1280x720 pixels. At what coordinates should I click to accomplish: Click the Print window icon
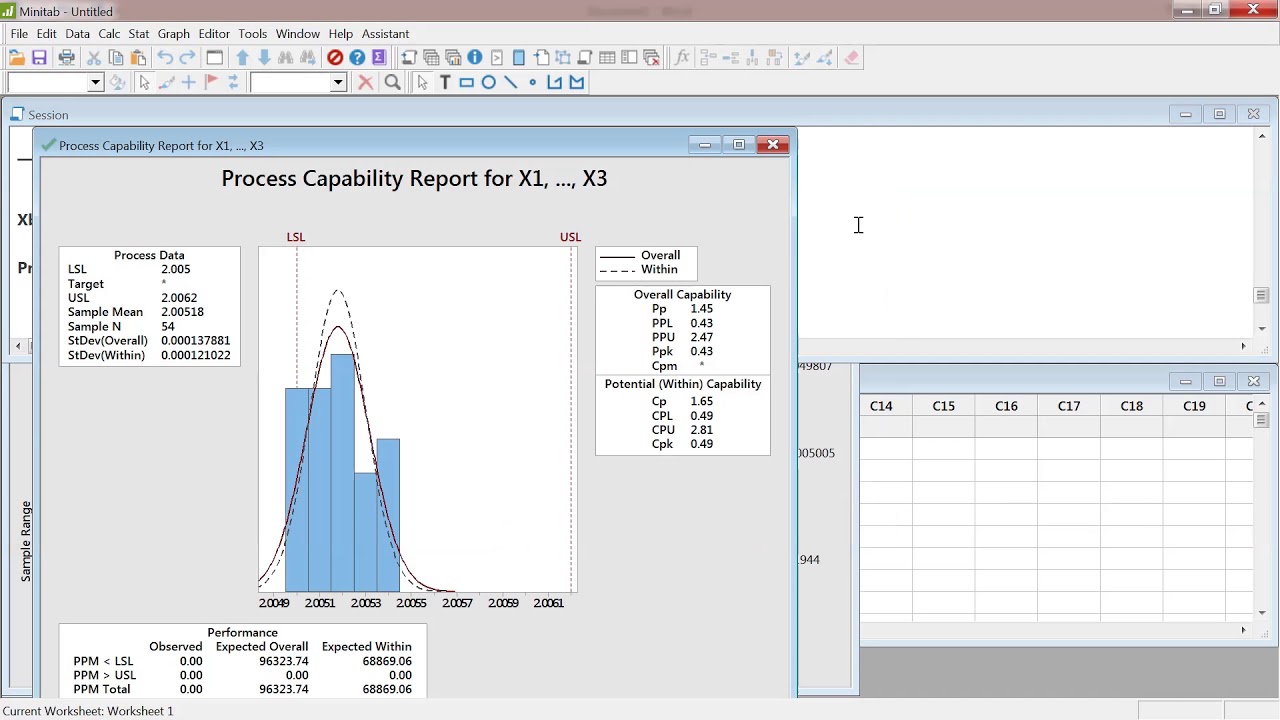pyautogui.click(x=66, y=58)
